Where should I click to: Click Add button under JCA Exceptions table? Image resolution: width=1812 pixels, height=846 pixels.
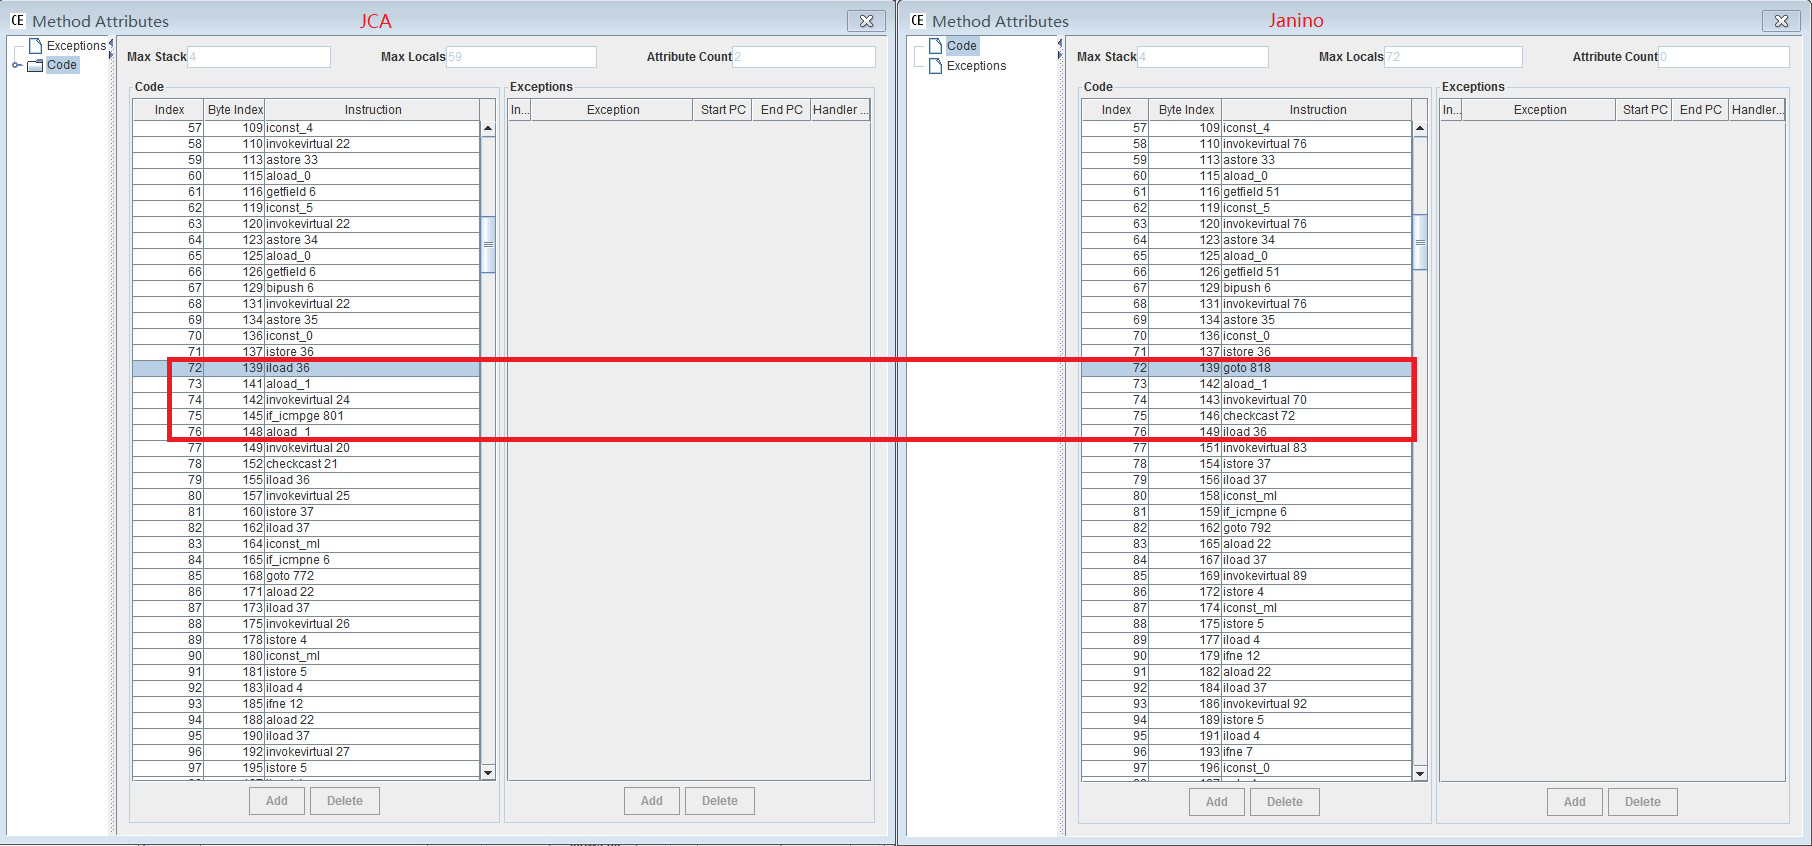(x=652, y=801)
